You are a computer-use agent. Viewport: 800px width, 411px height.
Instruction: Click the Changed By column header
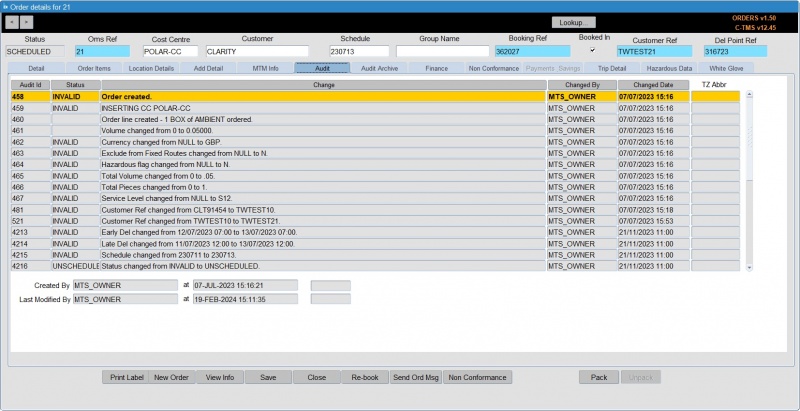coord(582,85)
